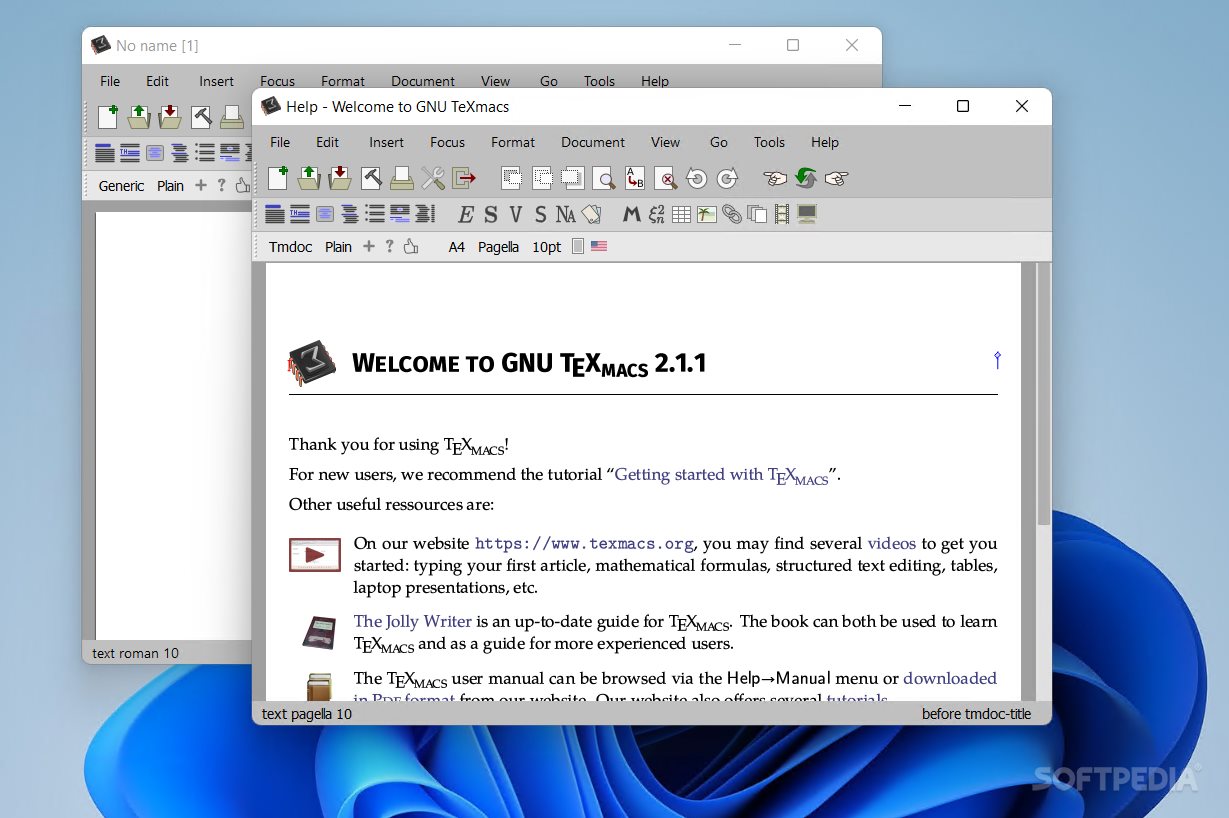Image resolution: width=1229 pixels, height=818 pixels.
Task: Click the copy selection icon
Action: [542, 178]
